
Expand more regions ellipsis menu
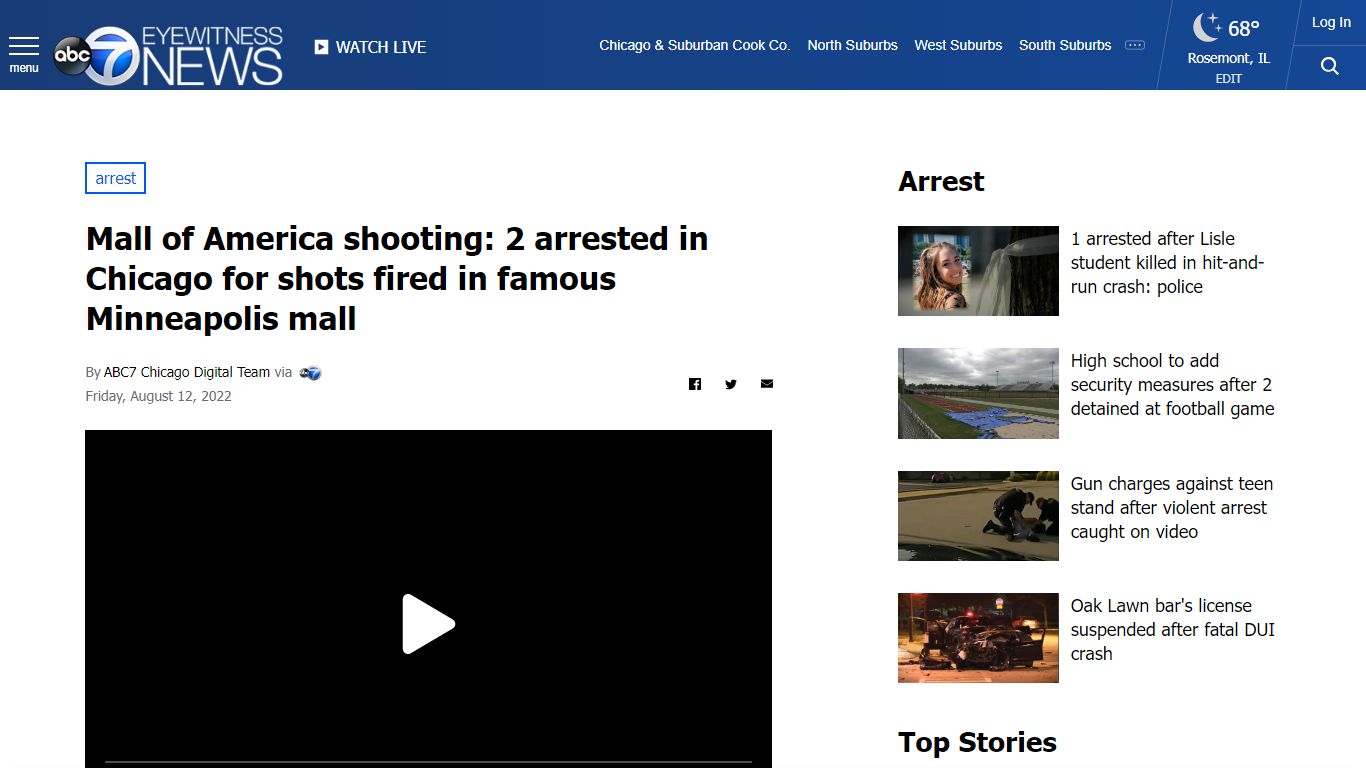1135,45
